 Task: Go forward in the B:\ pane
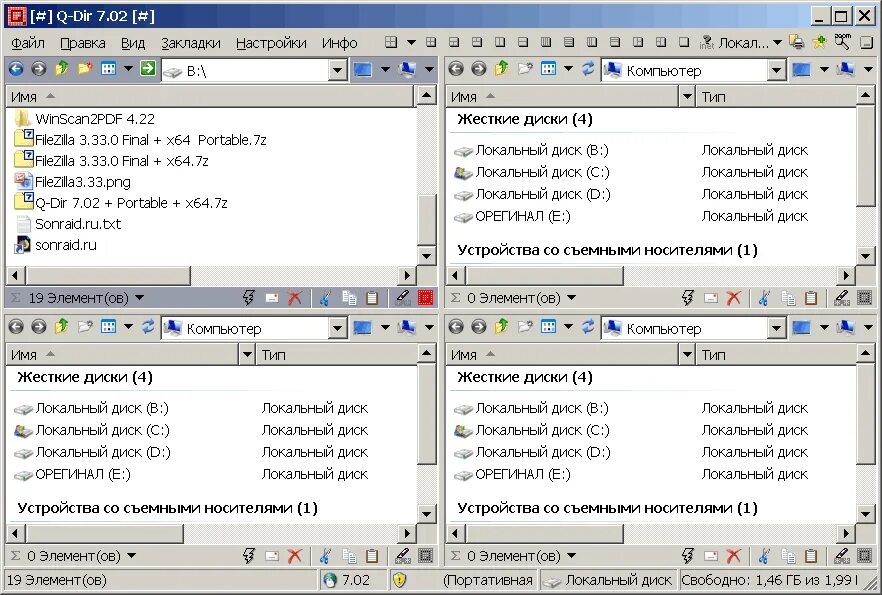point(38,69)
